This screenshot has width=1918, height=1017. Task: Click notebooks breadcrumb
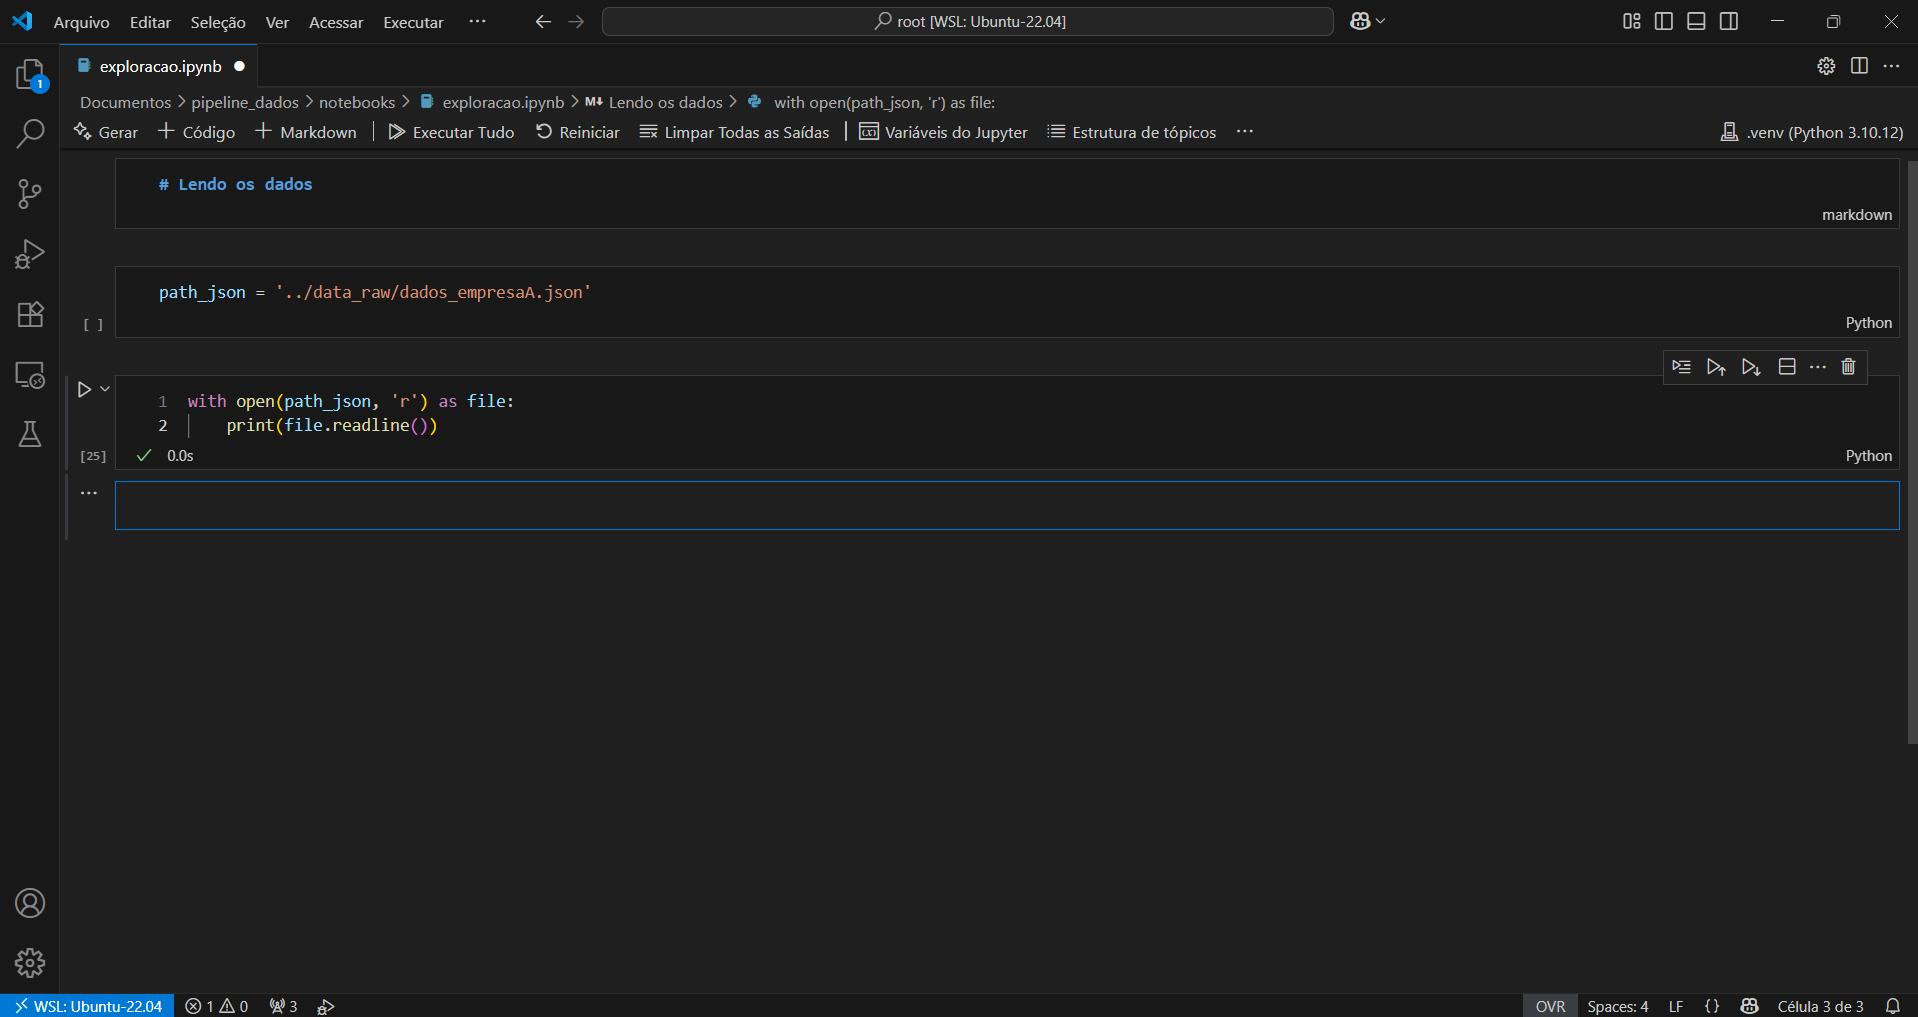pos(357,102)
